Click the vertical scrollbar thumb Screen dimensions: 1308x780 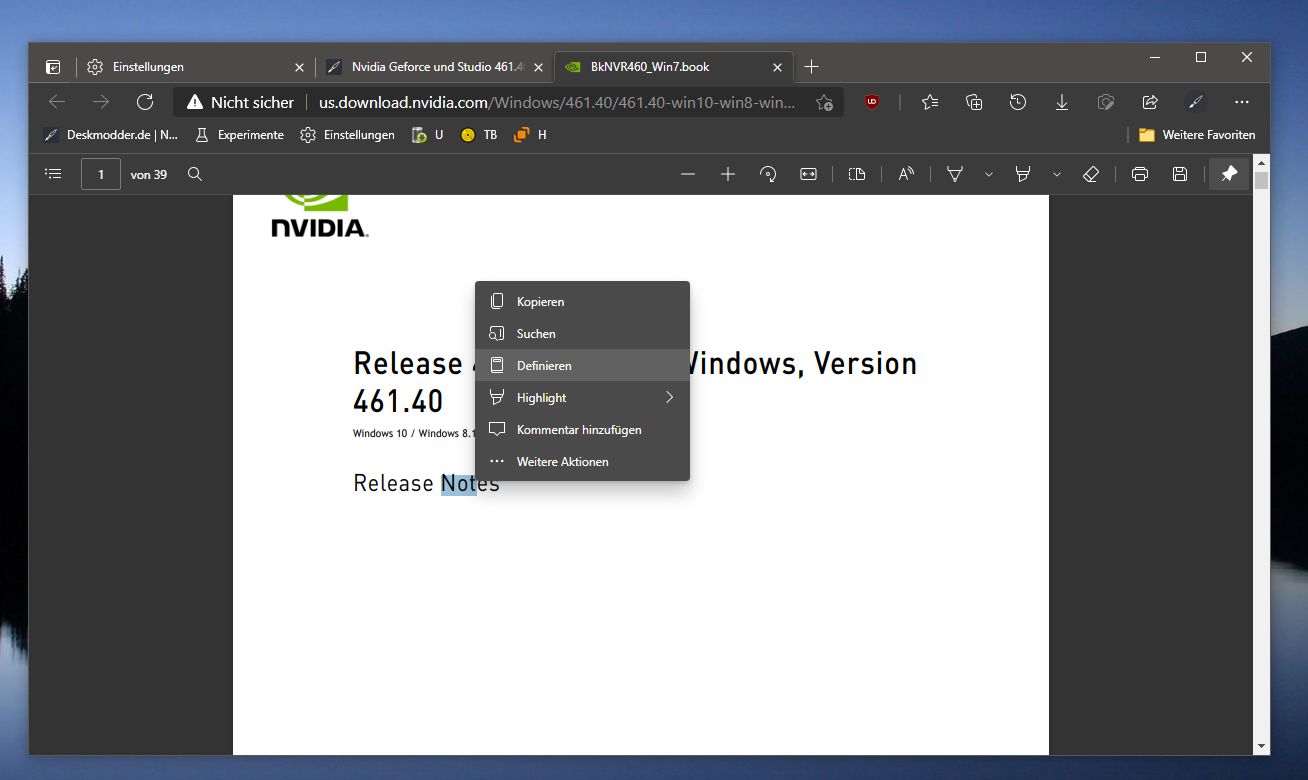tap(1262, 181)
